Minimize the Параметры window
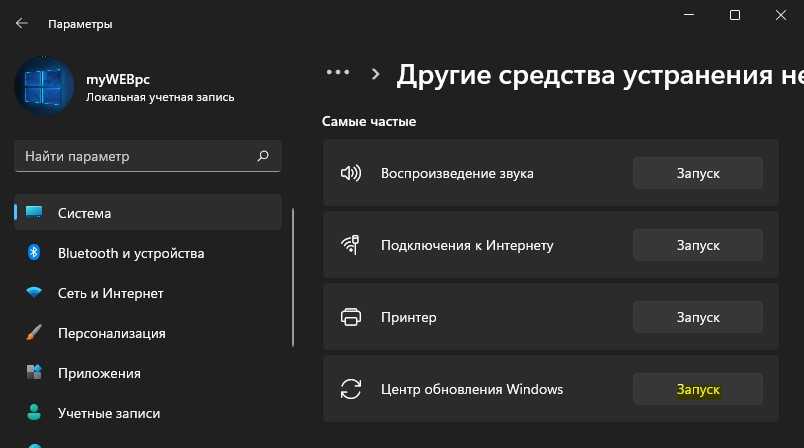Screen dimensions: 804x448 tap(689, 15)
